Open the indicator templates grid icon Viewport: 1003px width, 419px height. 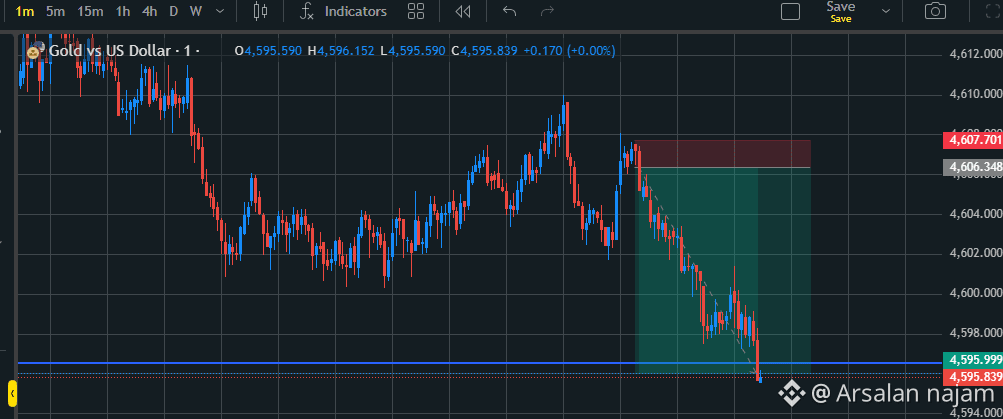pos(416,11)
